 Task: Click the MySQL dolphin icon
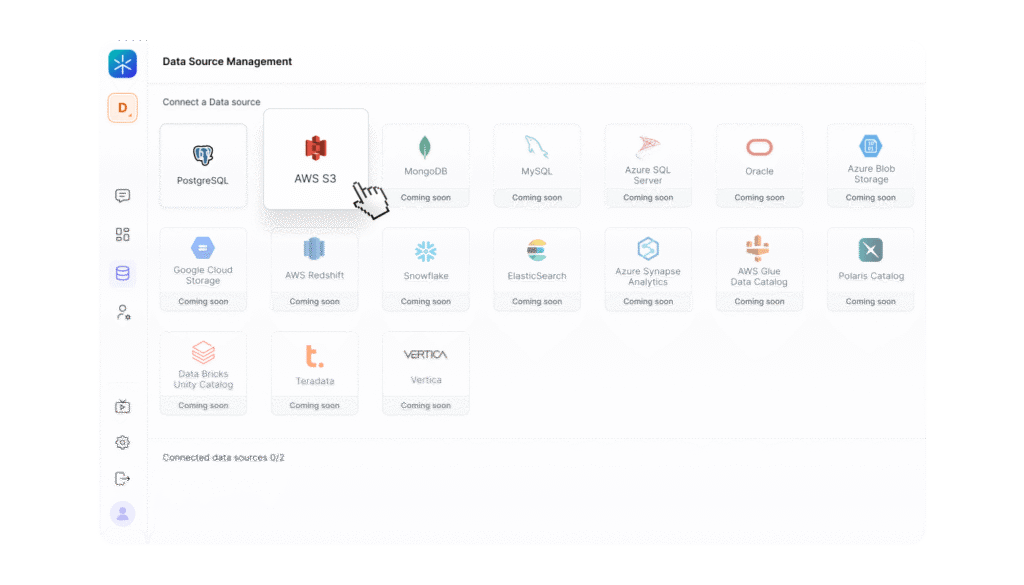pos(536,147)
